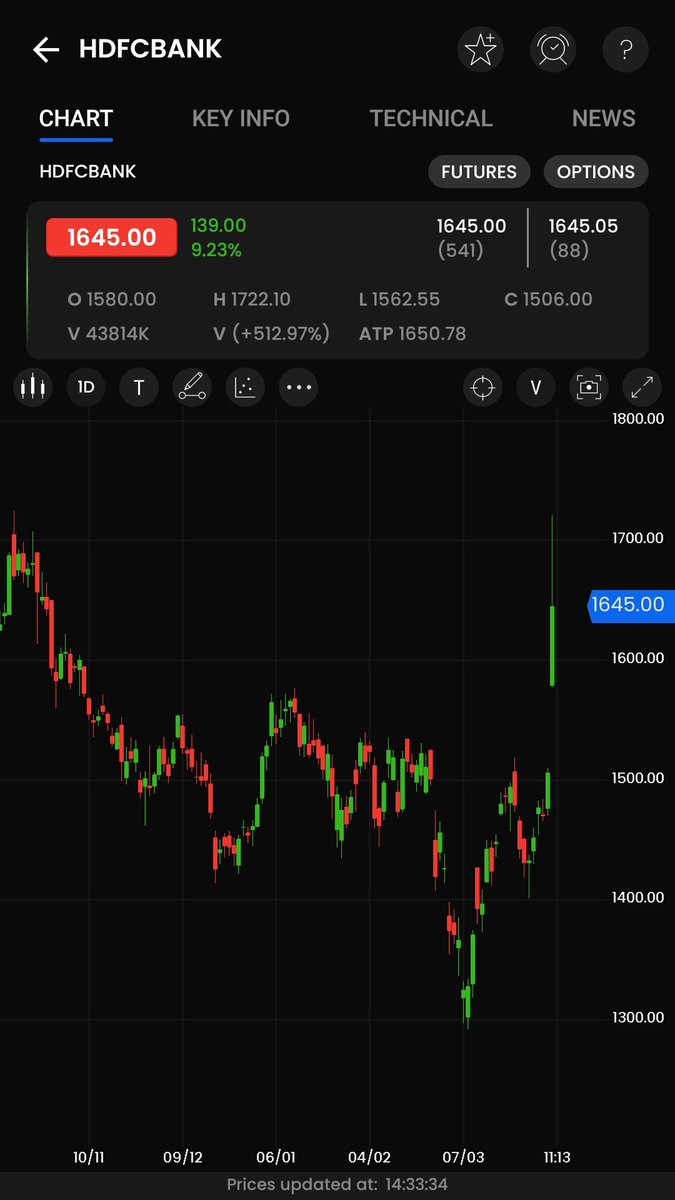Tap the 10/11 date axis label

click(89, 1157)
